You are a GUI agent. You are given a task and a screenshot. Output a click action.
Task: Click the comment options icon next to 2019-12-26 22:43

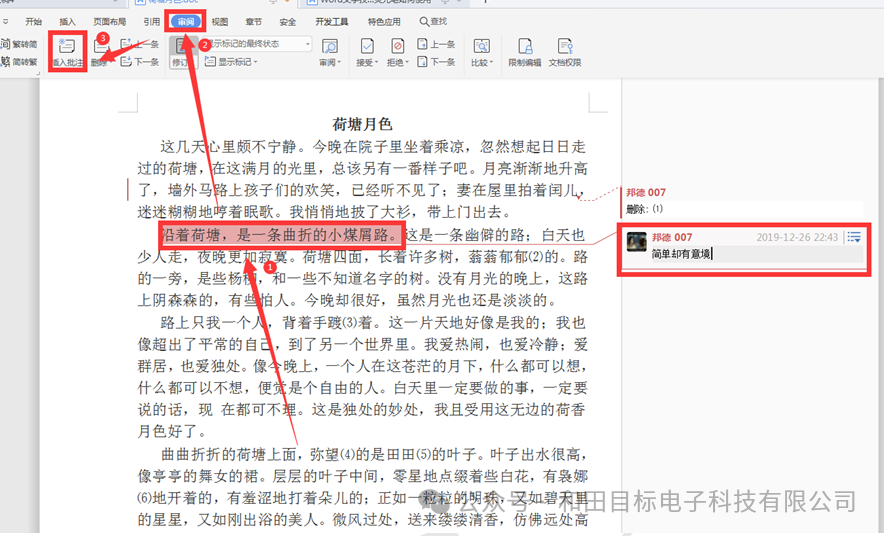pyautogui.click(x=854, y=237)
